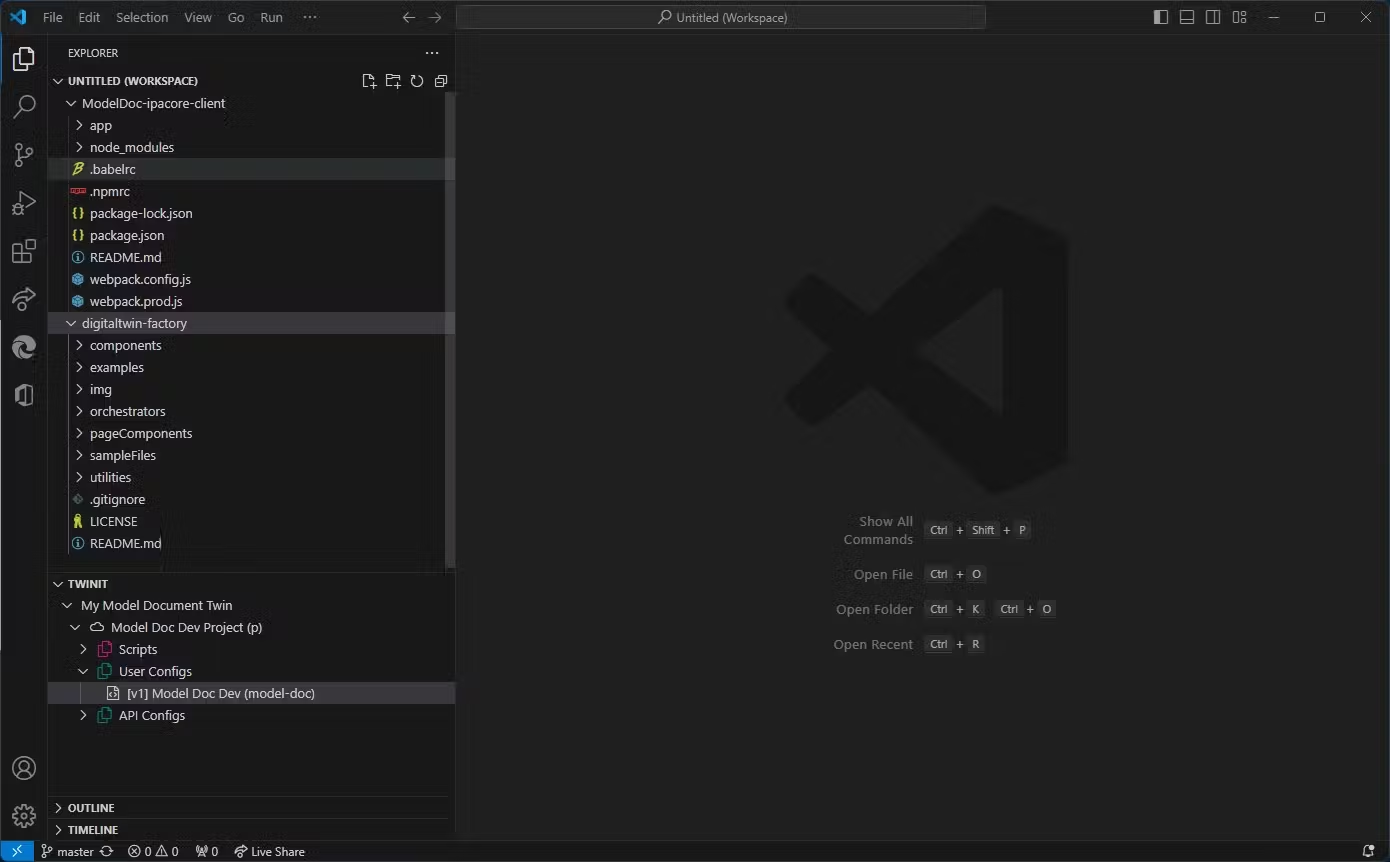The height and width of the screenshot is (862, 1390).
Task: Synchronize changes icon in status bar
Action: (x=106, y=851)
